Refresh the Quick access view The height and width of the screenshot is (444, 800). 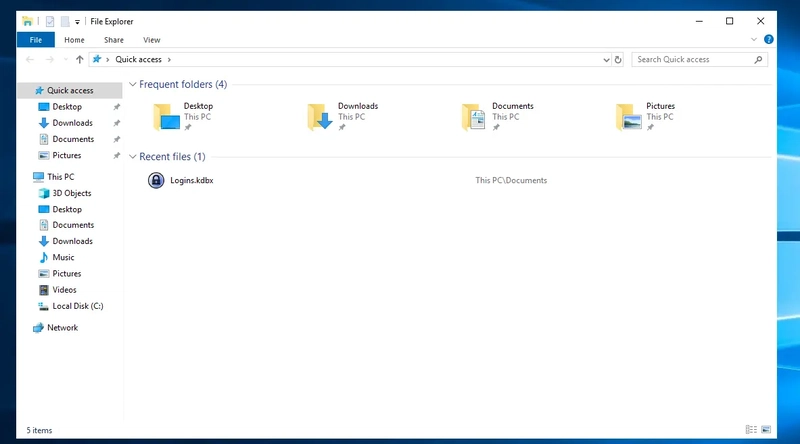pyautogui.click(x=618, y=60)
